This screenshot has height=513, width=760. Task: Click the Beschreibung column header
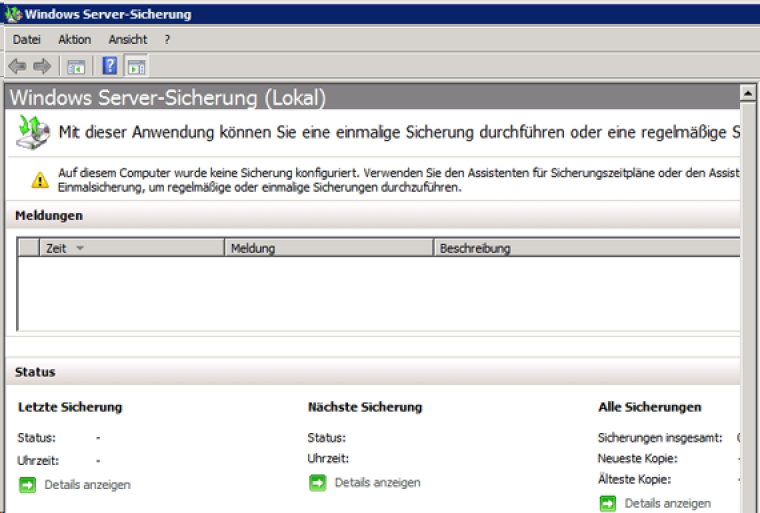(x=587, y=248)
